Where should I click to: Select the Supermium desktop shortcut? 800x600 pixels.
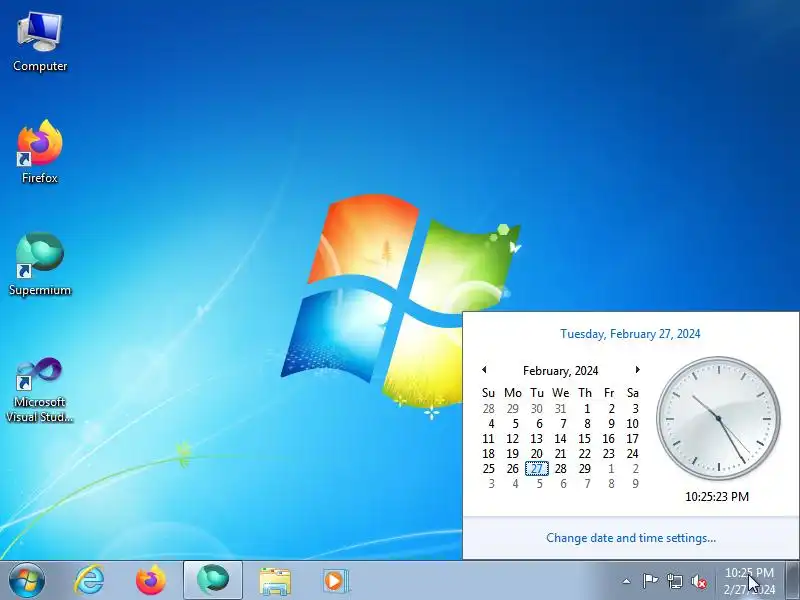[40, 264]
